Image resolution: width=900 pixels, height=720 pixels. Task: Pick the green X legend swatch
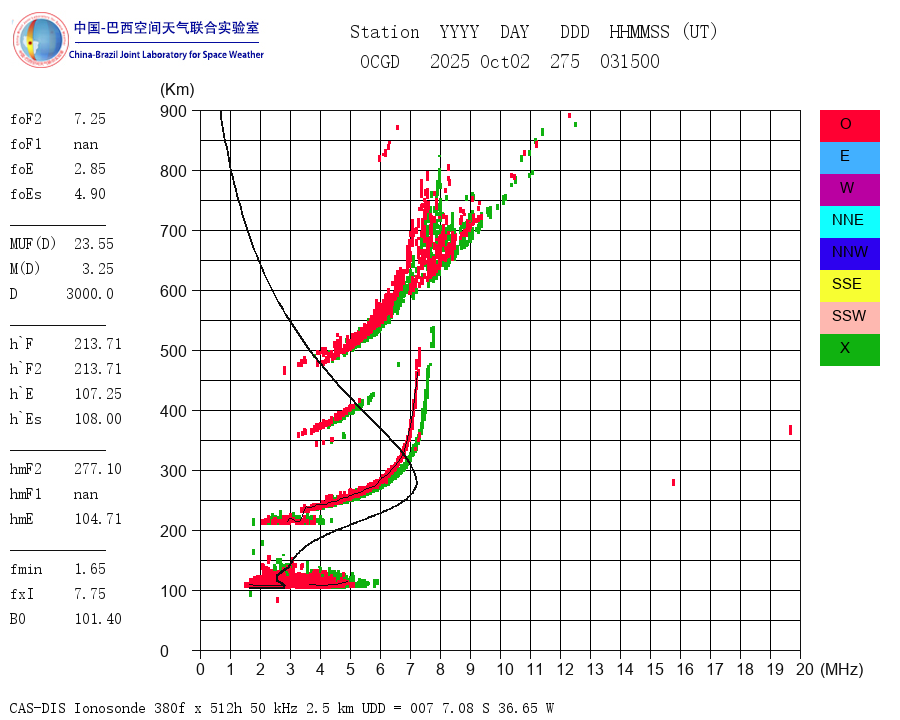click(x=849, y=350)
